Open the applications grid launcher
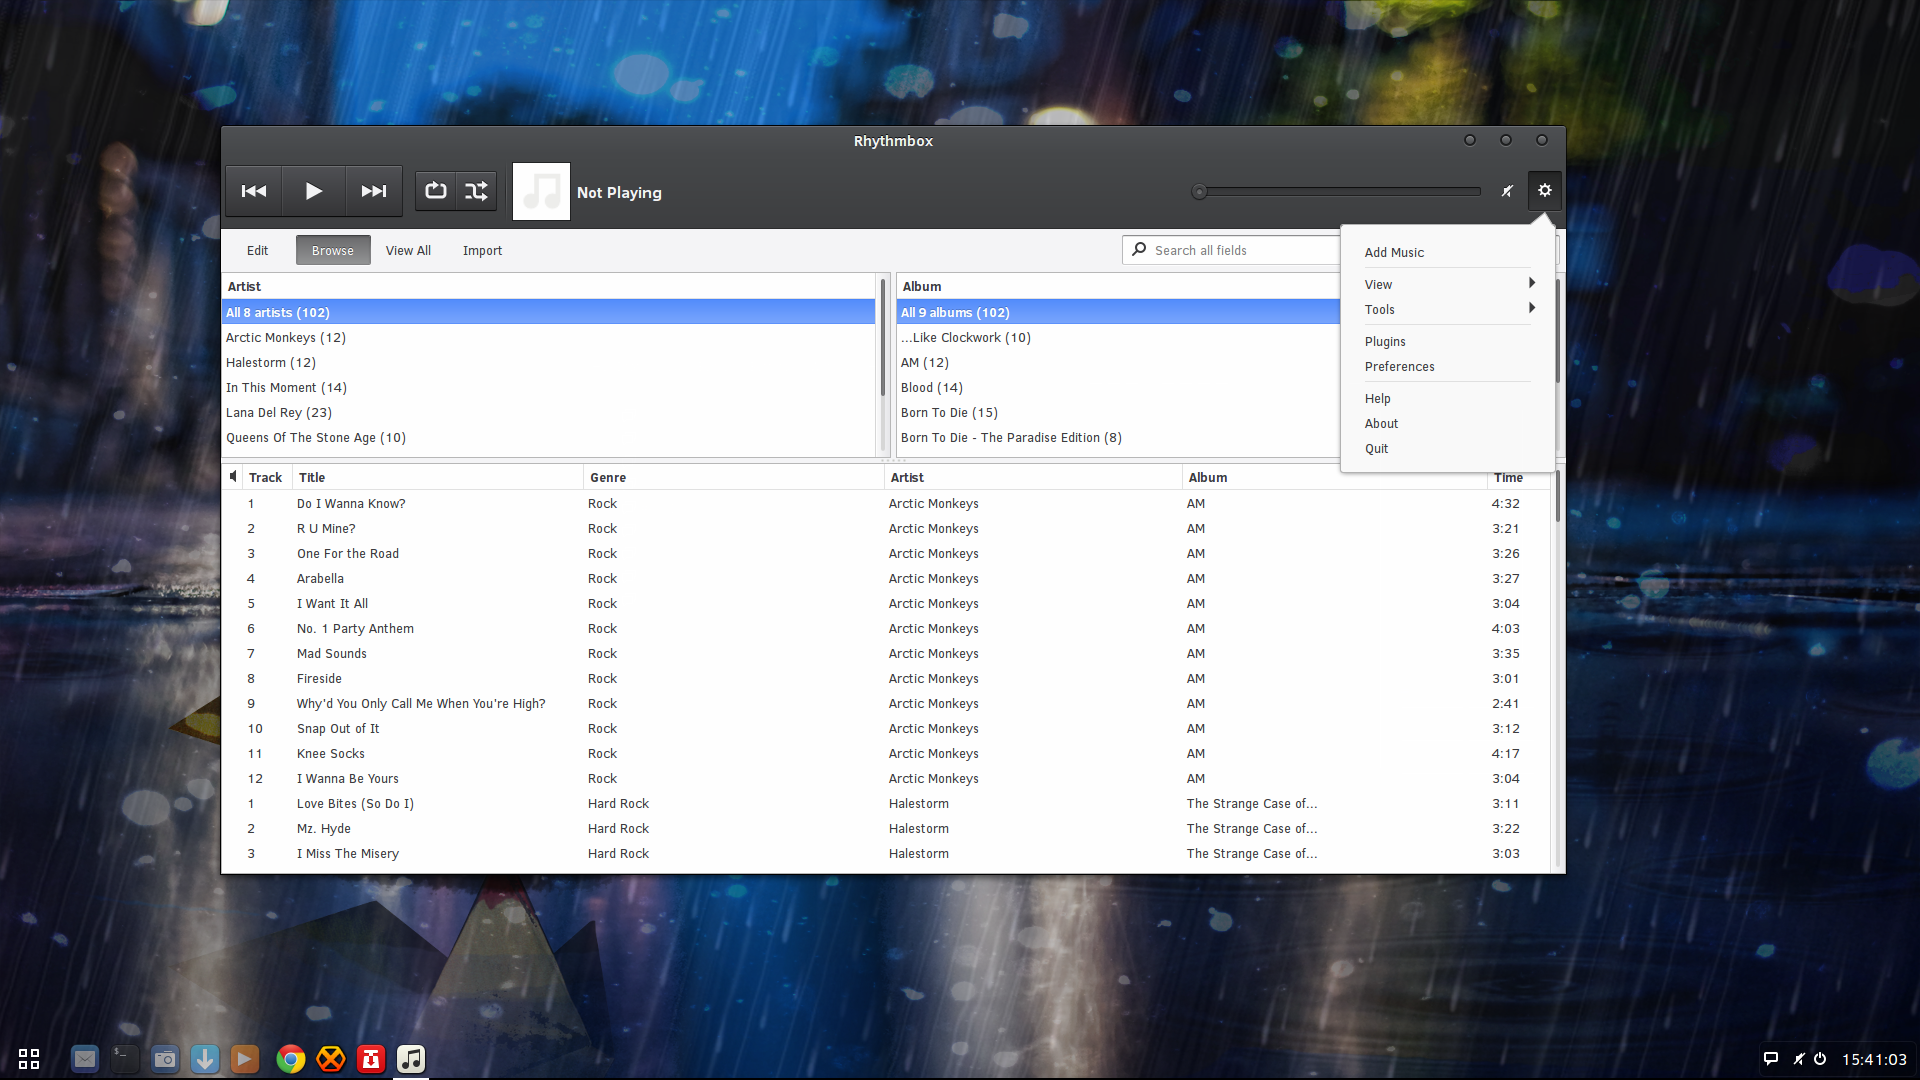Screen dimensions: 1920x1080 pos(29,1059)
